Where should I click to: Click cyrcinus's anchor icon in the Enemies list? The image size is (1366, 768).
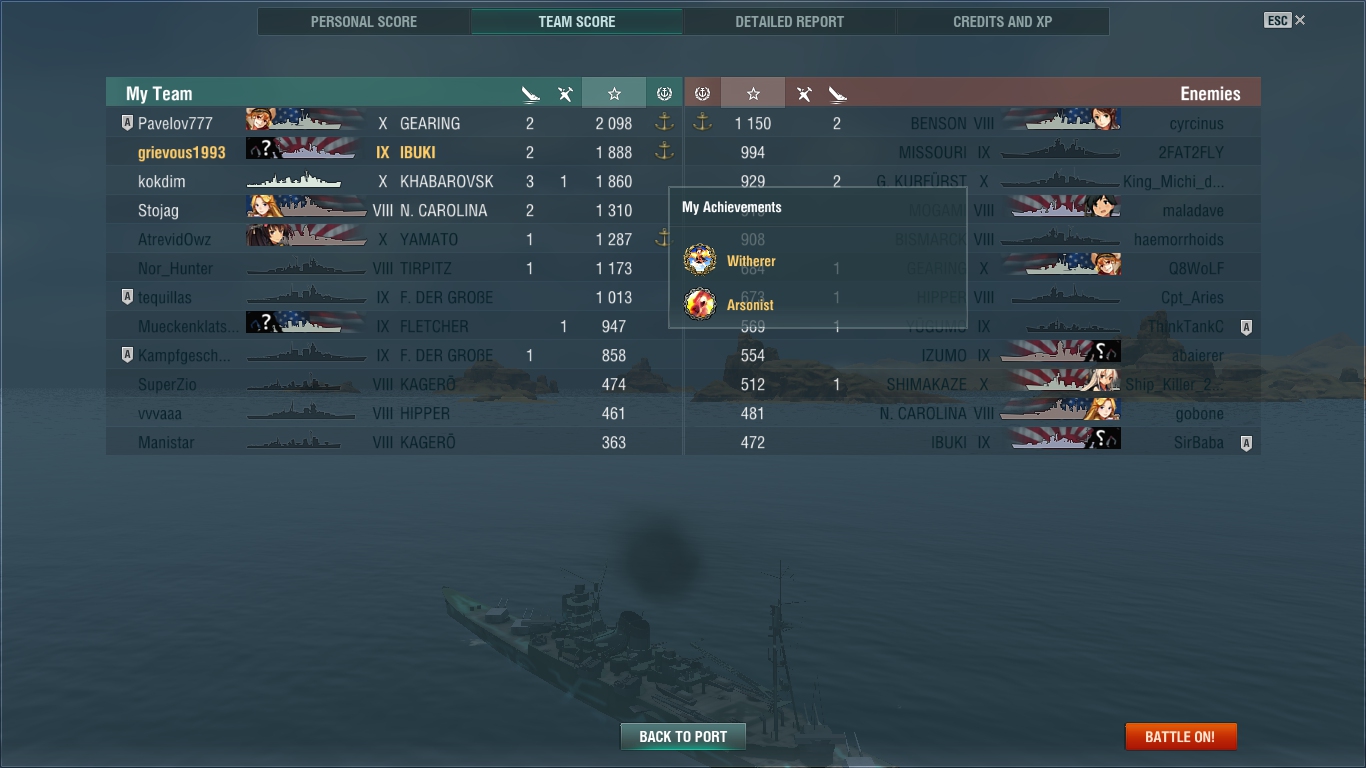pyautogui.click(x=702, y=123)
